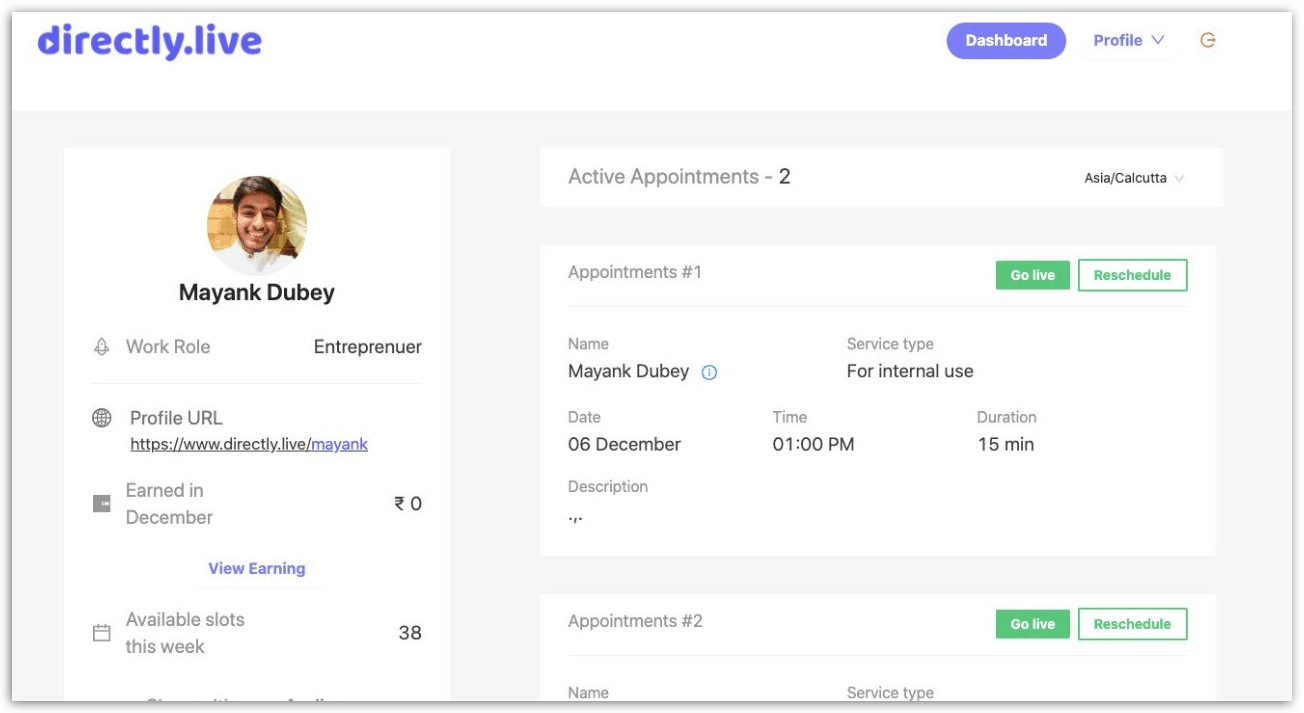Click the Mayank Dubey name under the photo
This screenshot has height=713, width=1304.
(x=257, y=293)
